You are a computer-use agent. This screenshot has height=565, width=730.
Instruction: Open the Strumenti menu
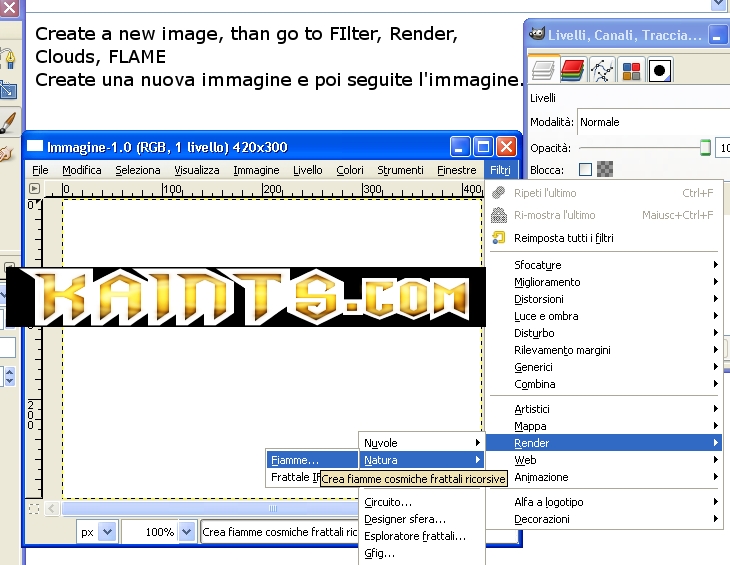[x=400, y=170]
